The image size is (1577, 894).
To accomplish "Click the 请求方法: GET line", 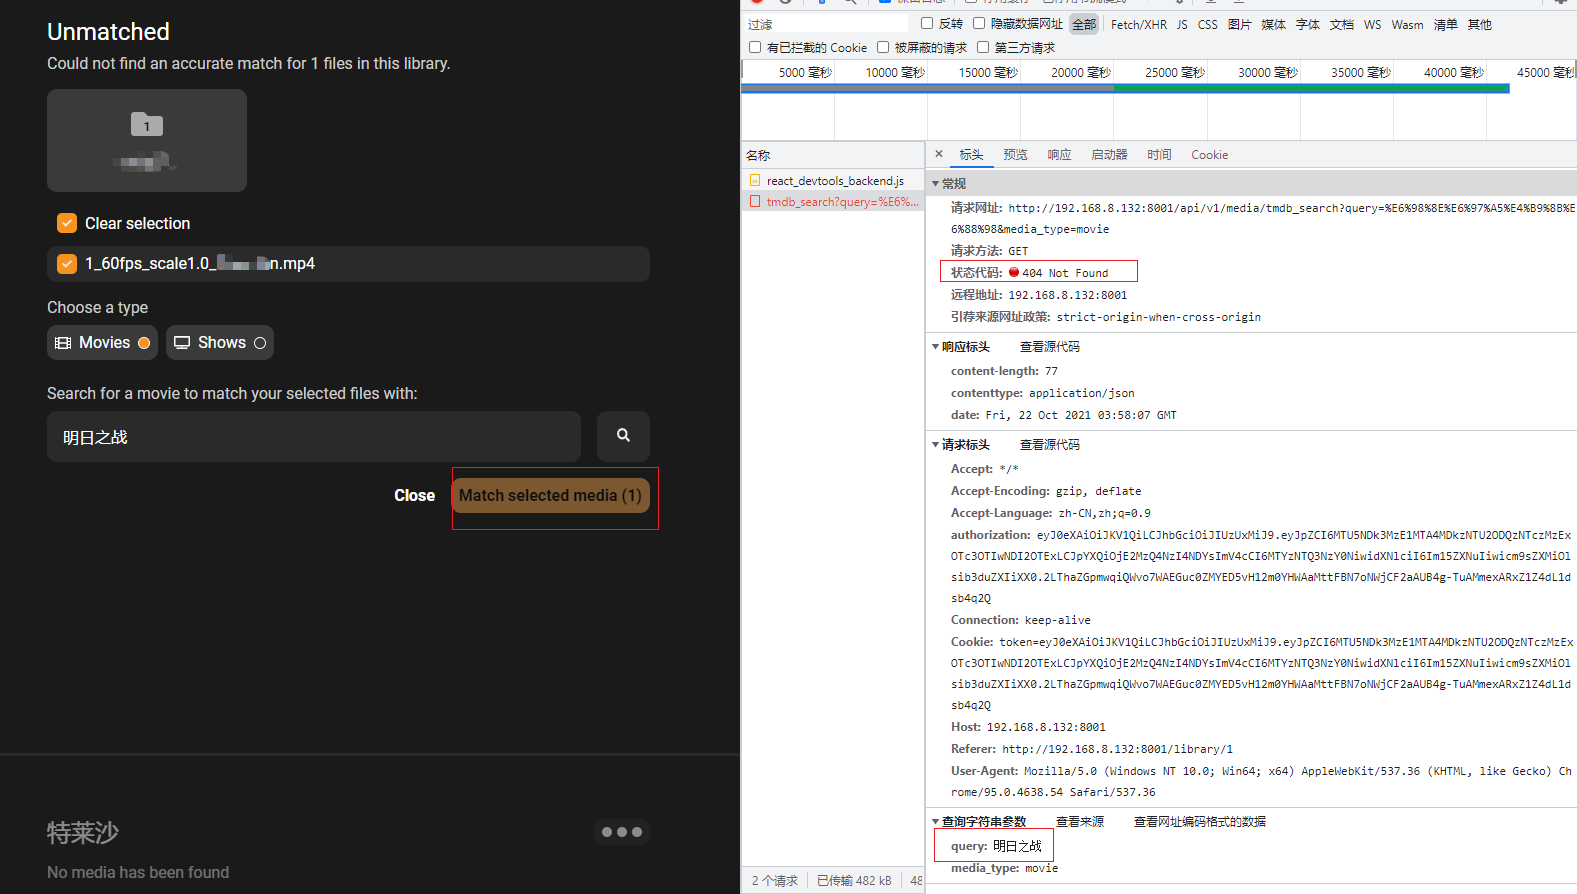I will pos(989,251).
